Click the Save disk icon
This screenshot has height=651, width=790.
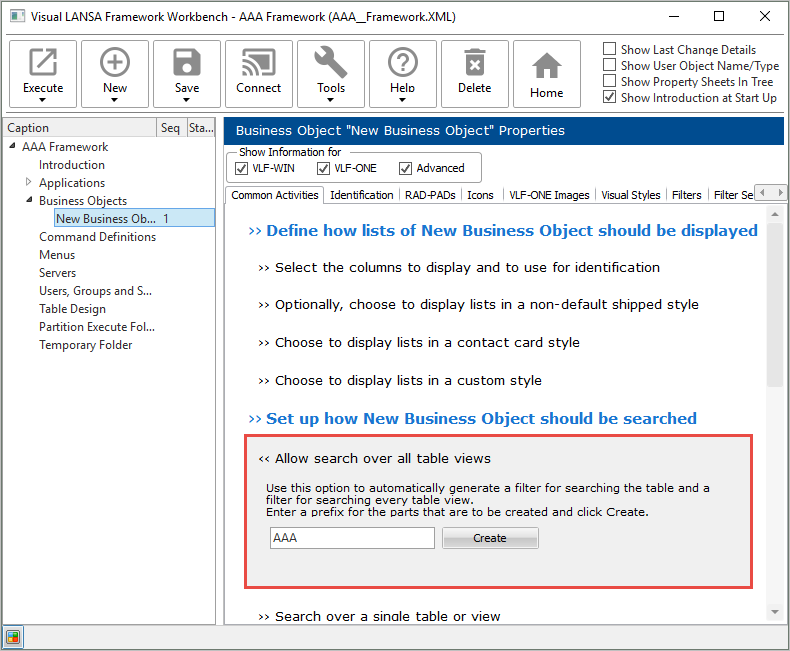(x=187, y=63)
